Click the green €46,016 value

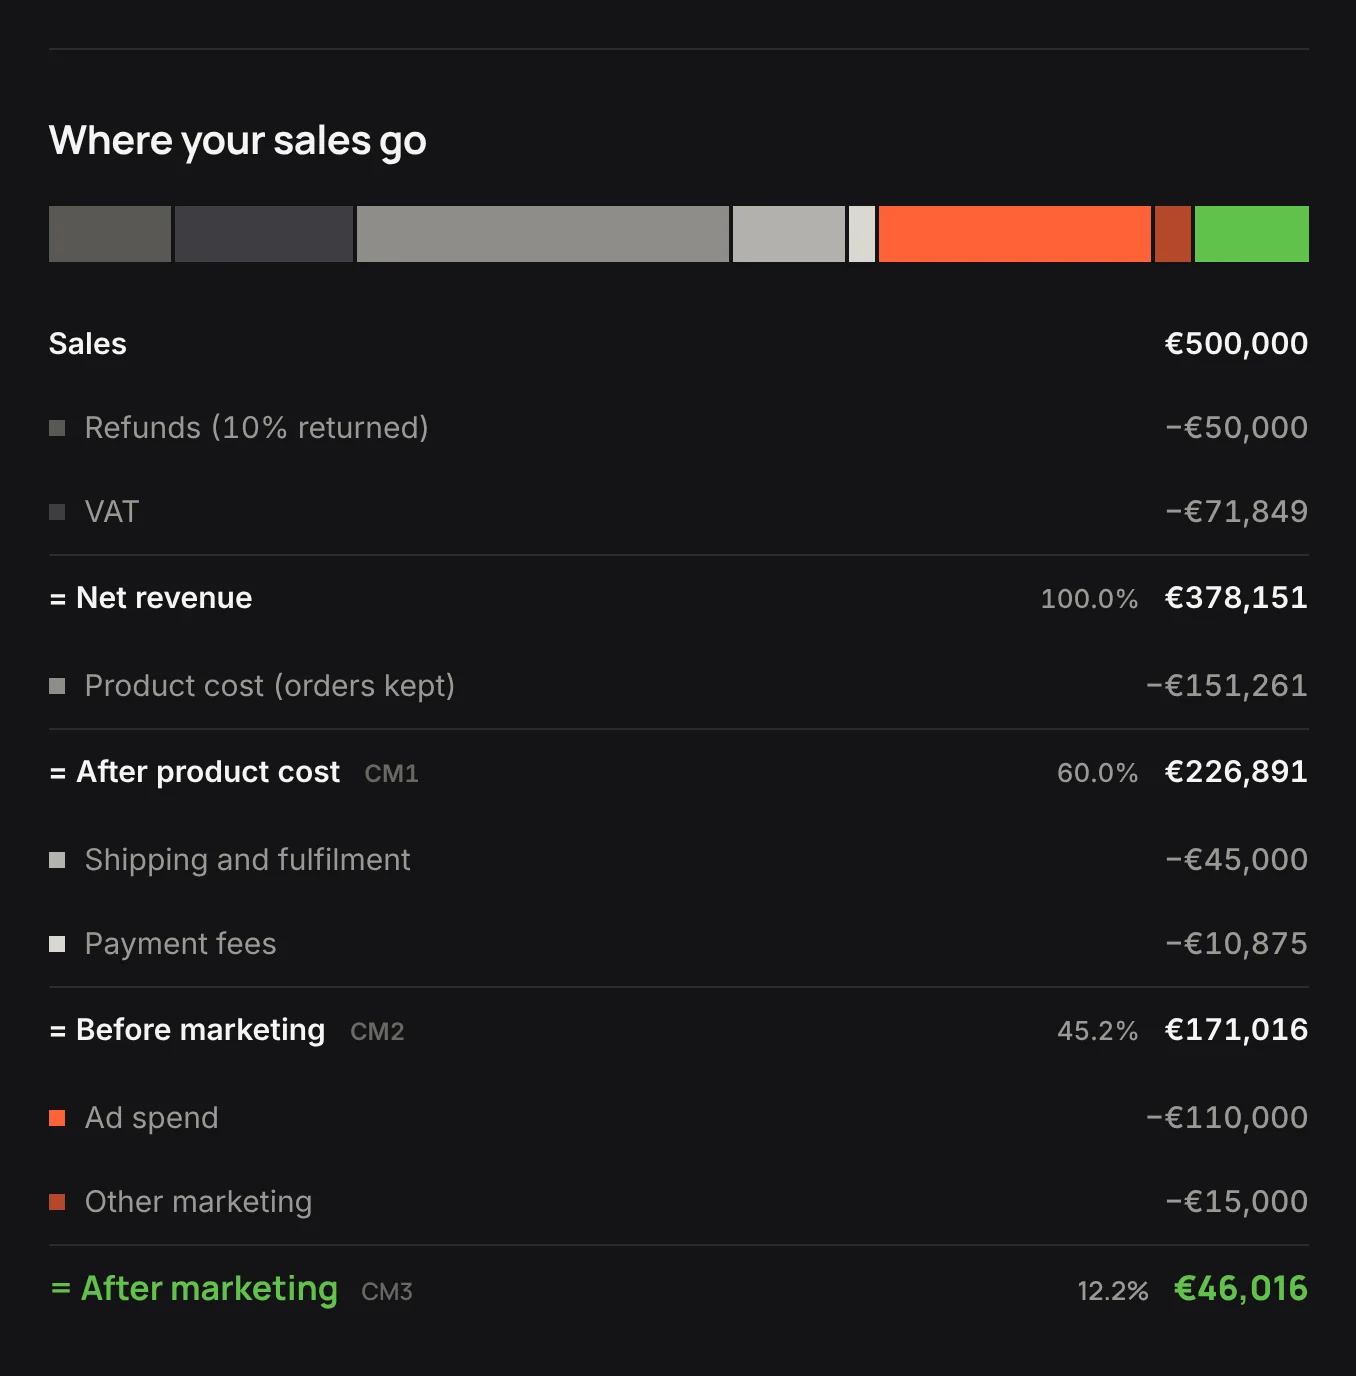[x=1241, y=1289]
